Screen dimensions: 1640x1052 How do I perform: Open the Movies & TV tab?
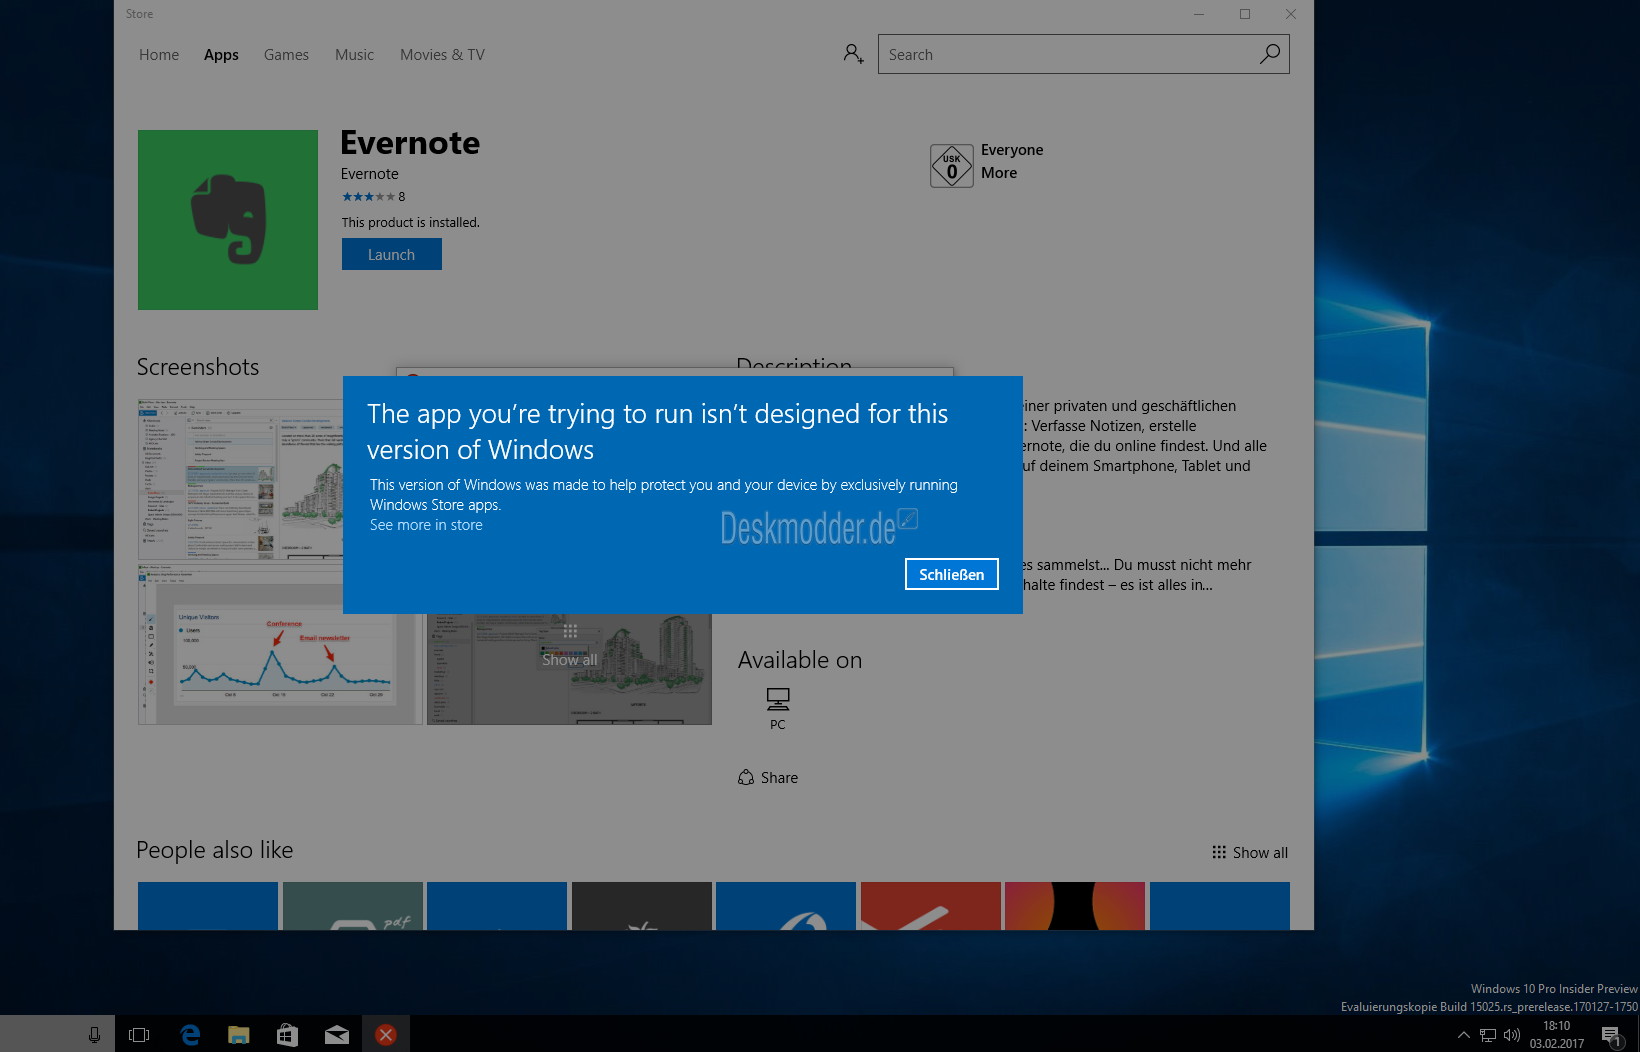pos(442,55)
